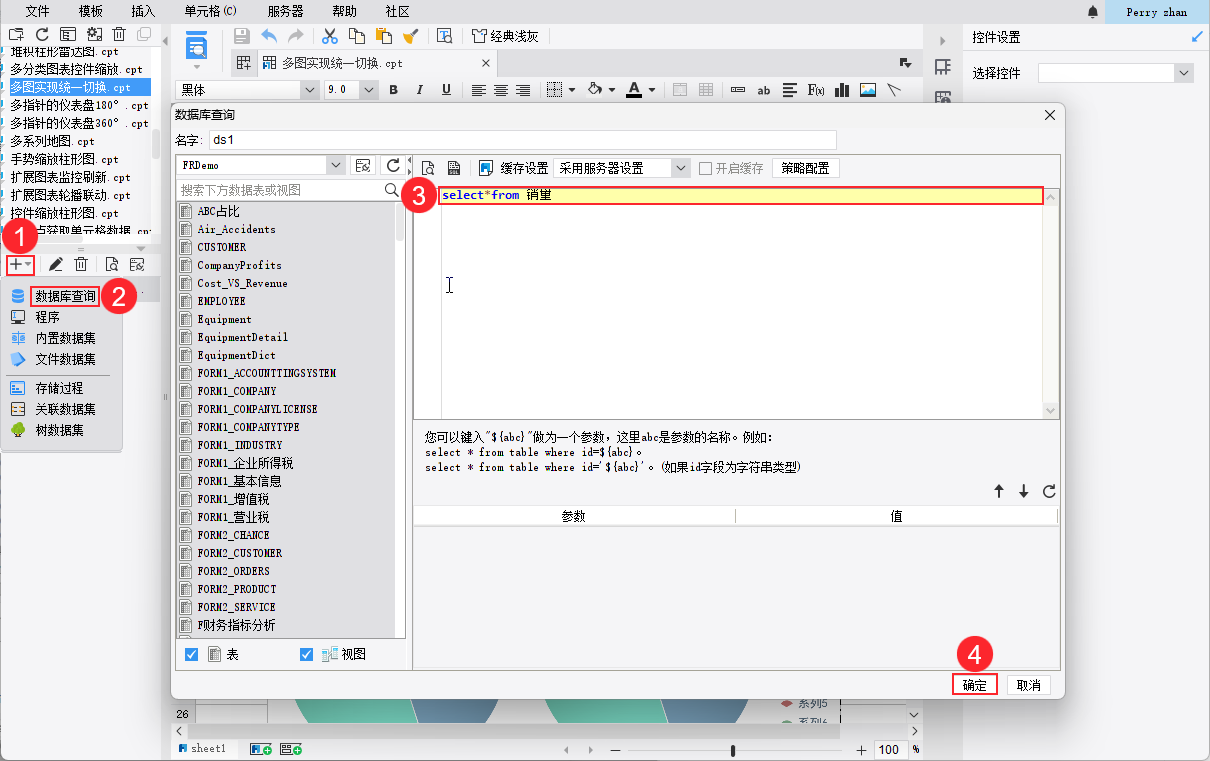Select 存储过程 from dataset menu
The image size is (1210, 761).
coord(59,388)
